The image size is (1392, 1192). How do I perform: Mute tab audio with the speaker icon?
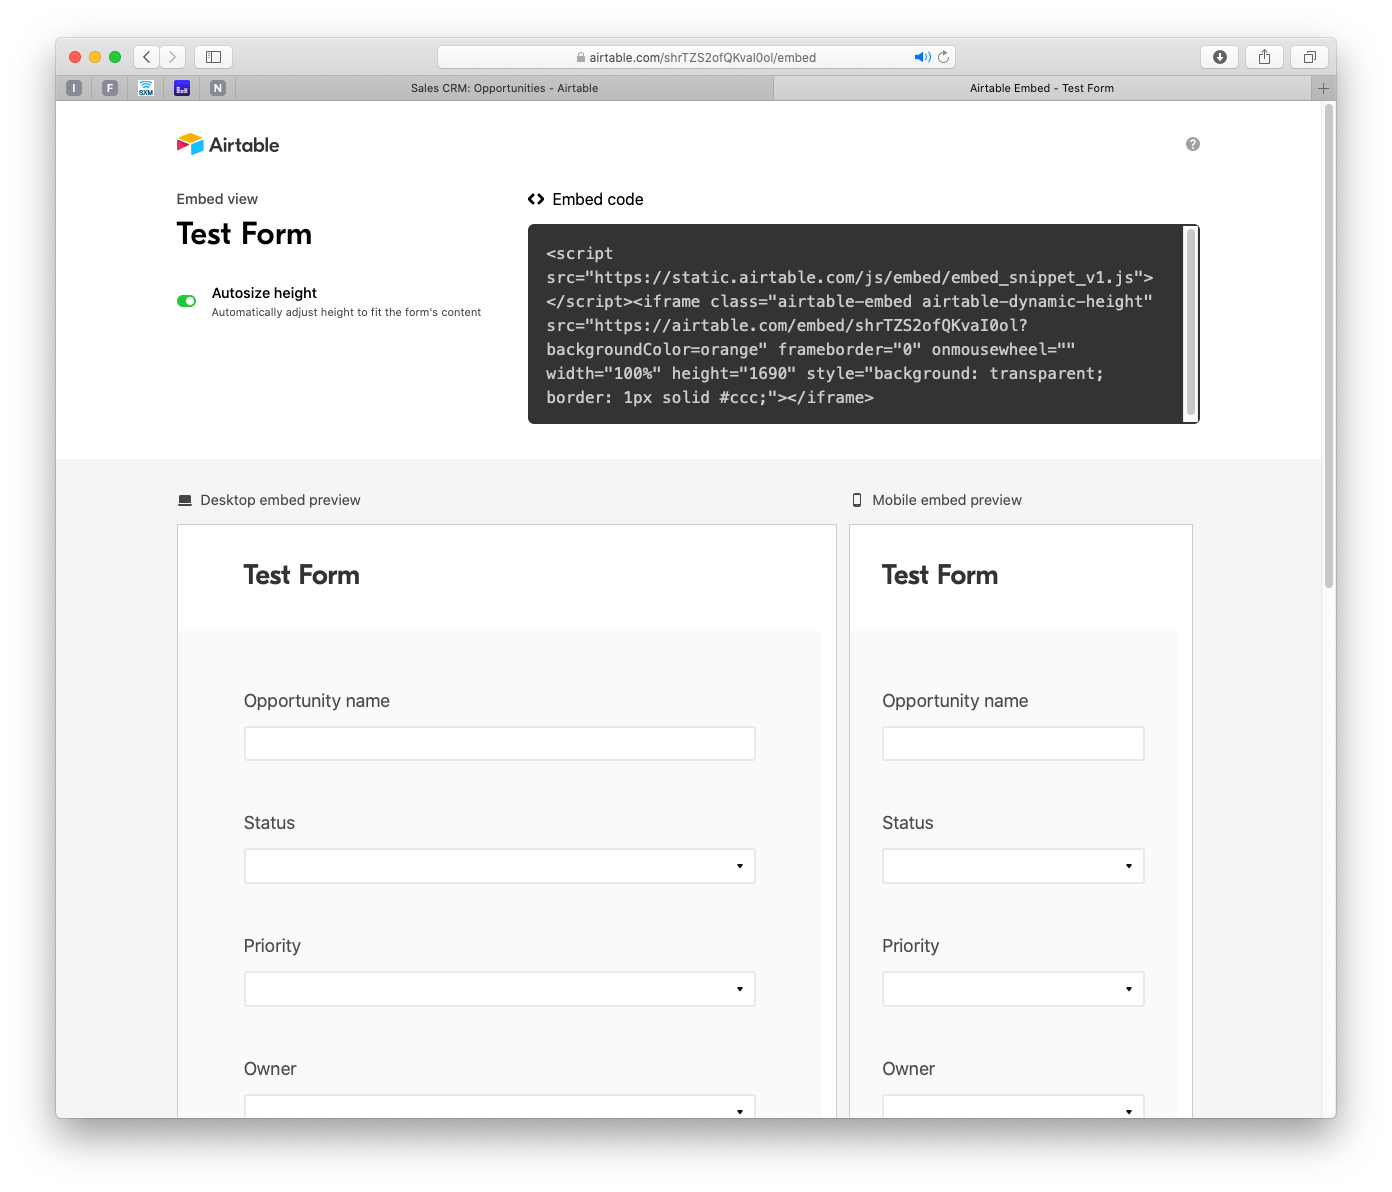click(921, 57)
